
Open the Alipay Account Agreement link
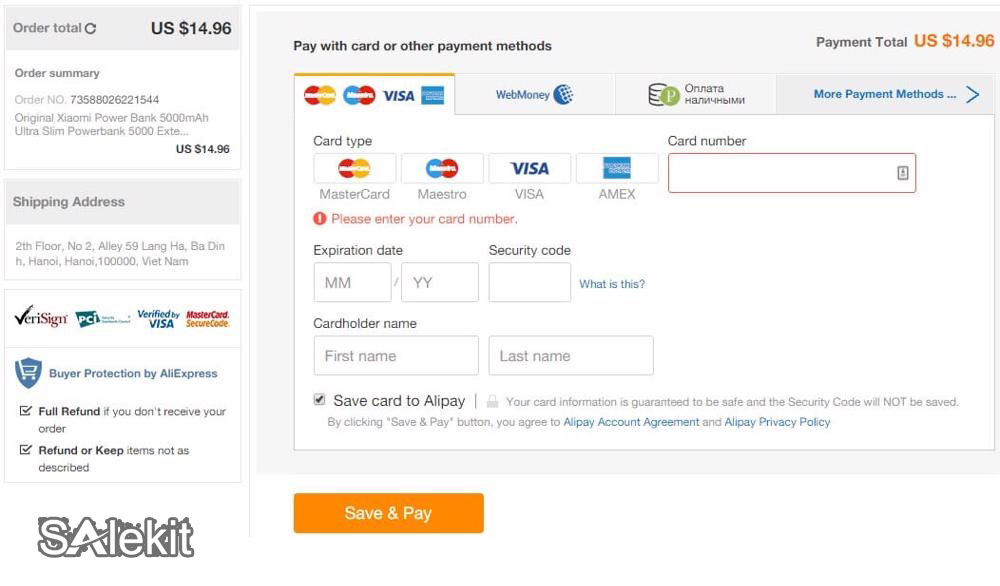(631, 422)
